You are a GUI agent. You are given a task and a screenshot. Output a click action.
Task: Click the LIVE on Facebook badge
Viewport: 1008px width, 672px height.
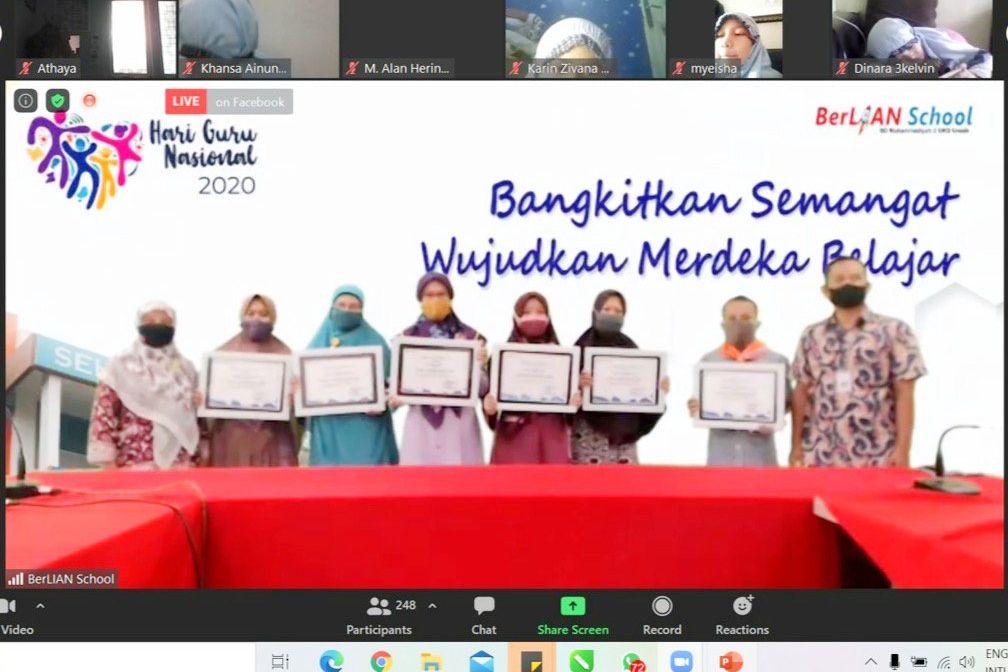tap(229, 102)
